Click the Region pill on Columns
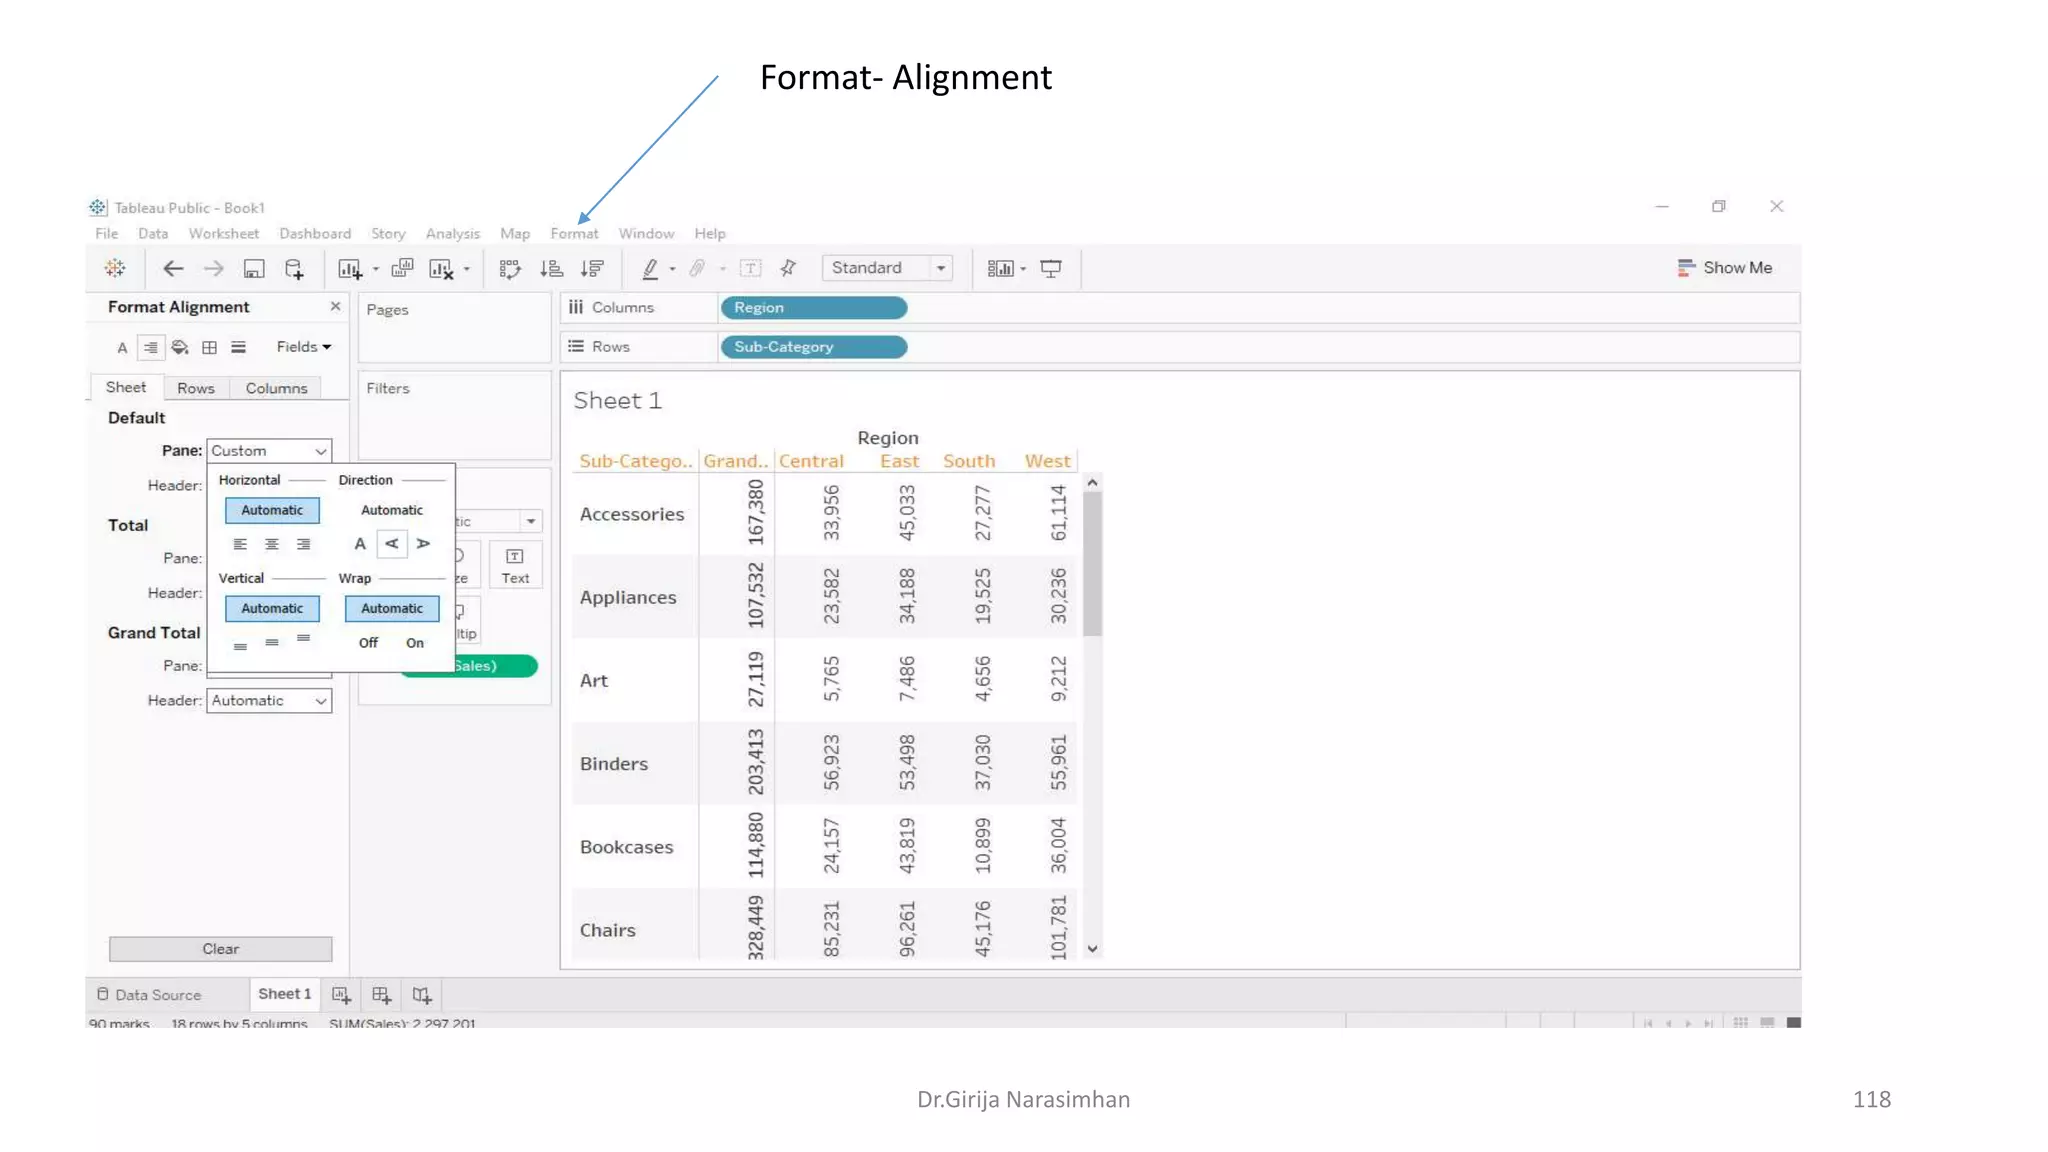This screenshot has height=1152, width=2048. click(813, 308)
